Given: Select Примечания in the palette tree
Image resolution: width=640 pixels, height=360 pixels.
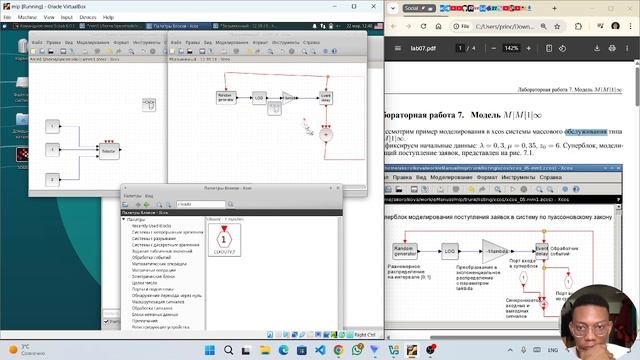Looking at the screenshot, I should pyautogui.click(x=144, y=321).
